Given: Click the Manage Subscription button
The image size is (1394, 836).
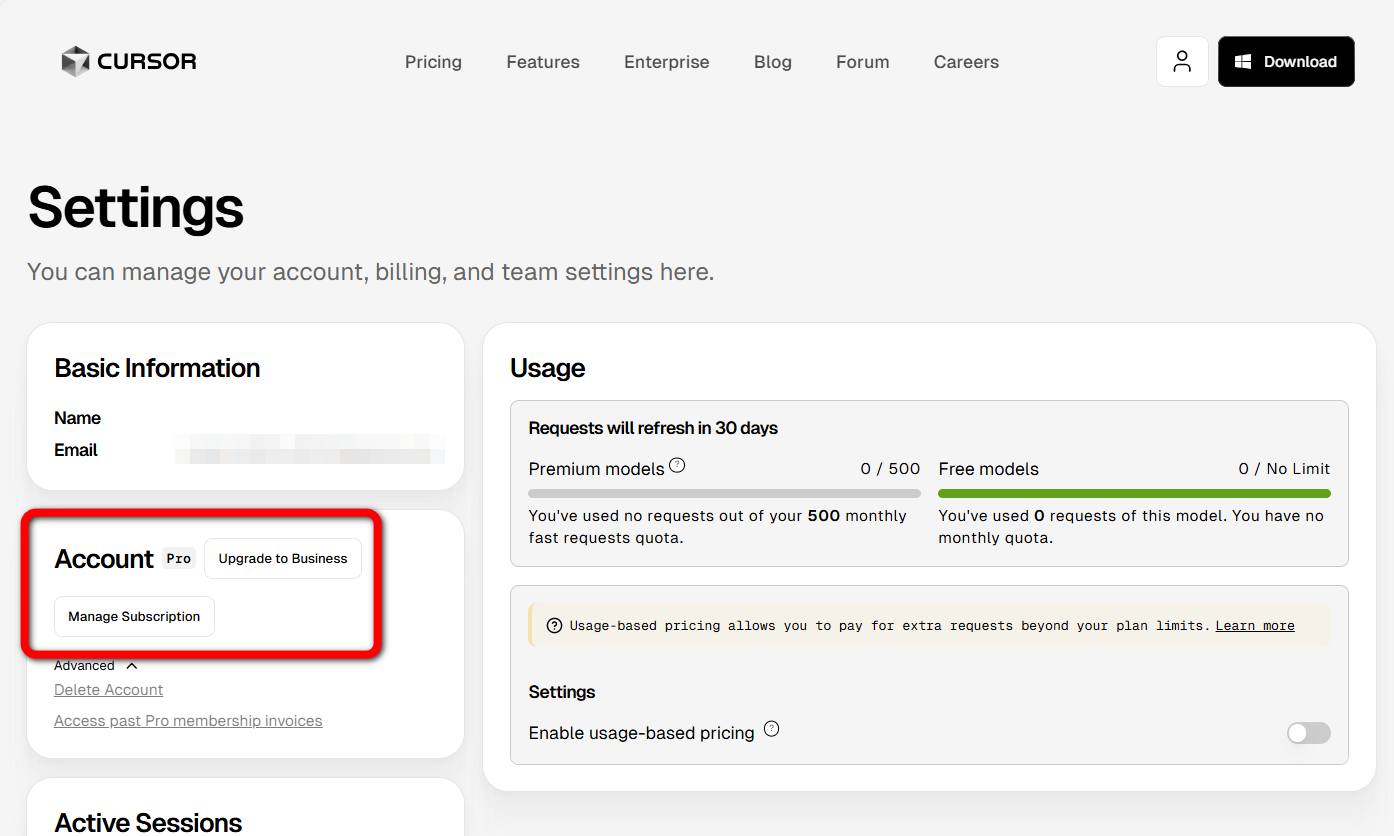Looking at the screenshot, I should (134, 617).
